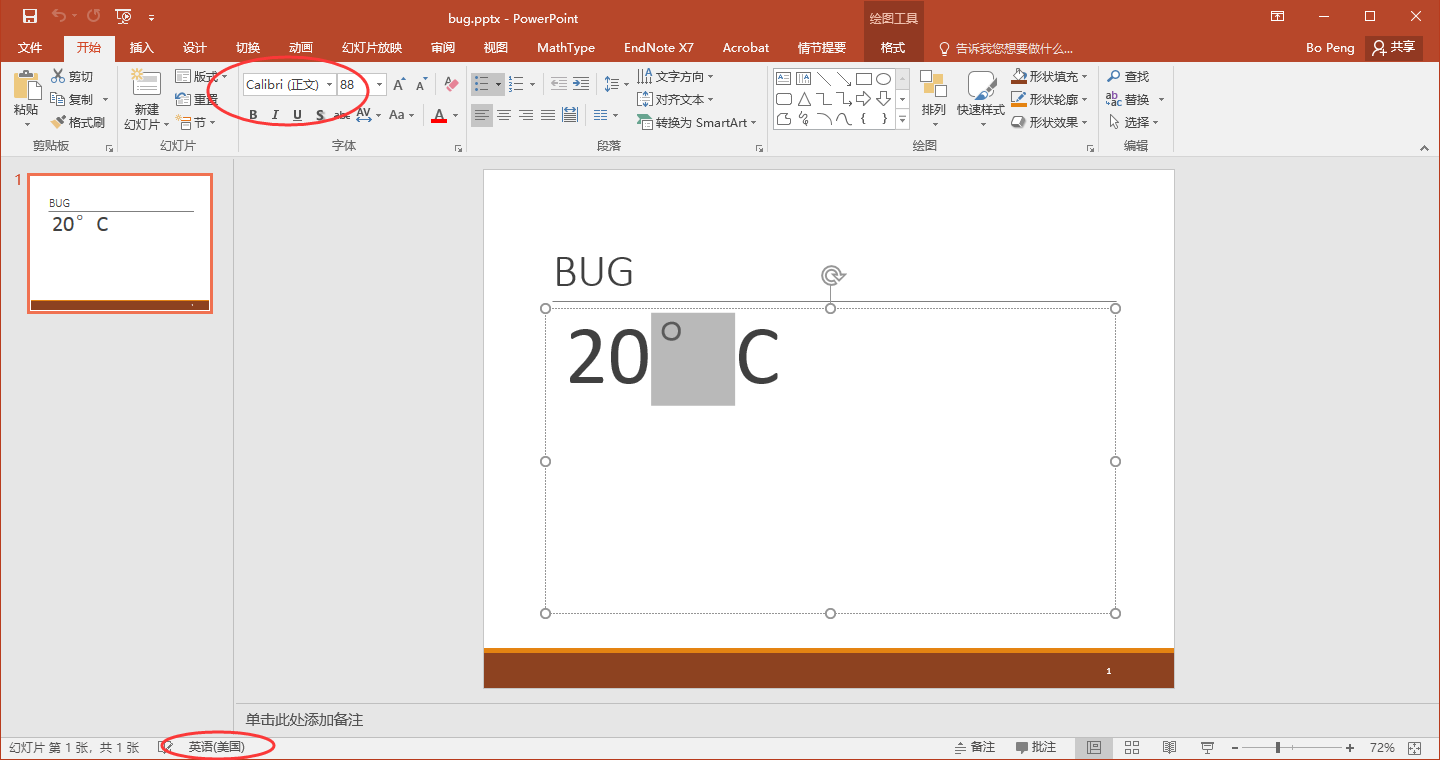Screen dimensions: 1440x760
Task: Open the Shape Fill (形状填充) dropdown
Action: [x=1049, y=76]
